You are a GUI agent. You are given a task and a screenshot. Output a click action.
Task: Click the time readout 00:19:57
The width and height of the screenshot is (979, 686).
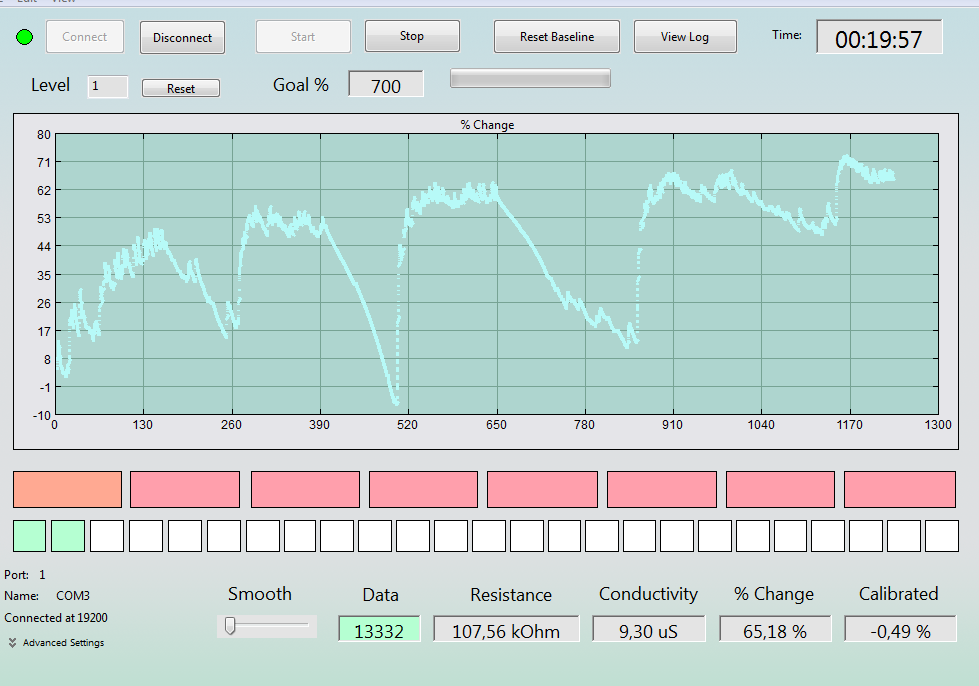879,39
